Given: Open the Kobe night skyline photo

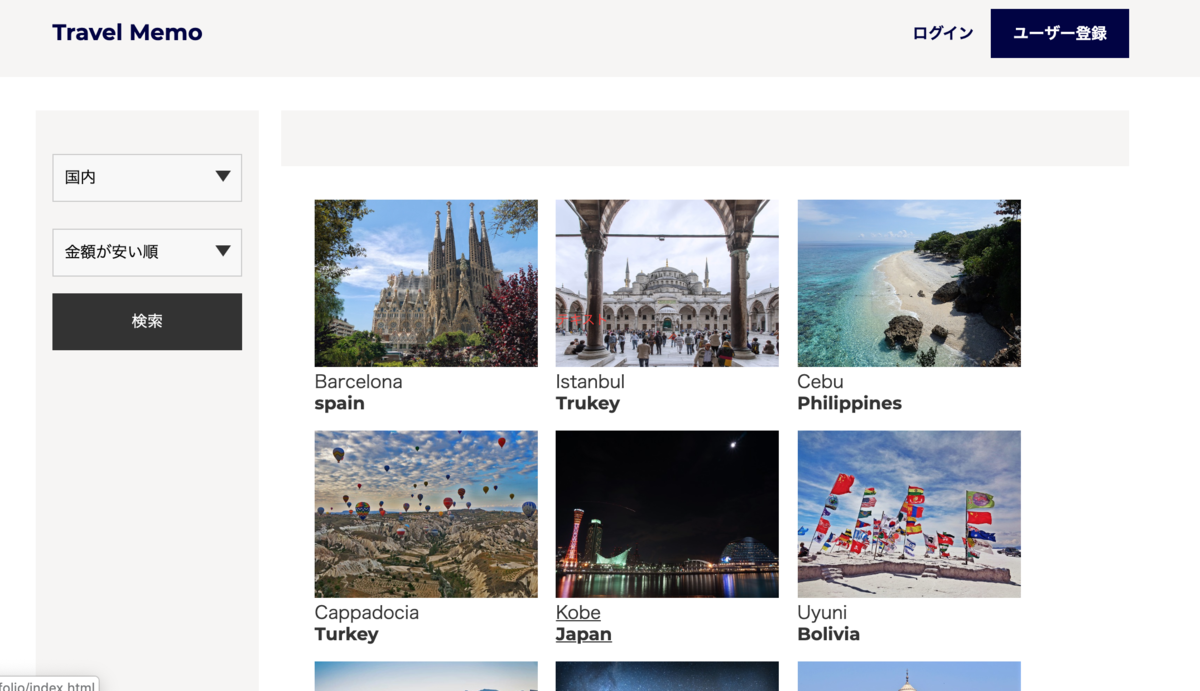Looking at the screenshot, I should point(667,514).
